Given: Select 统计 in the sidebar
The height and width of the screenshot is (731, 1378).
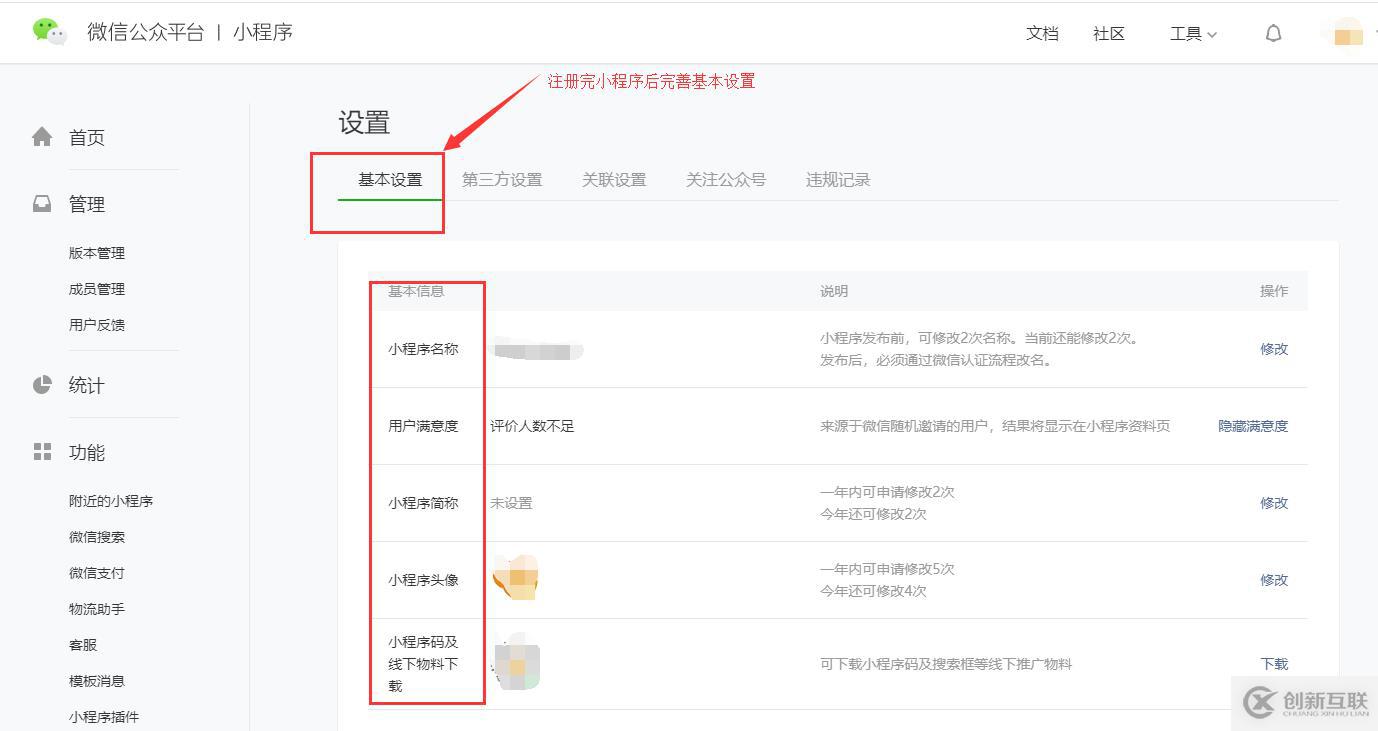Looking at the screenshot, I should click(87, 386).
